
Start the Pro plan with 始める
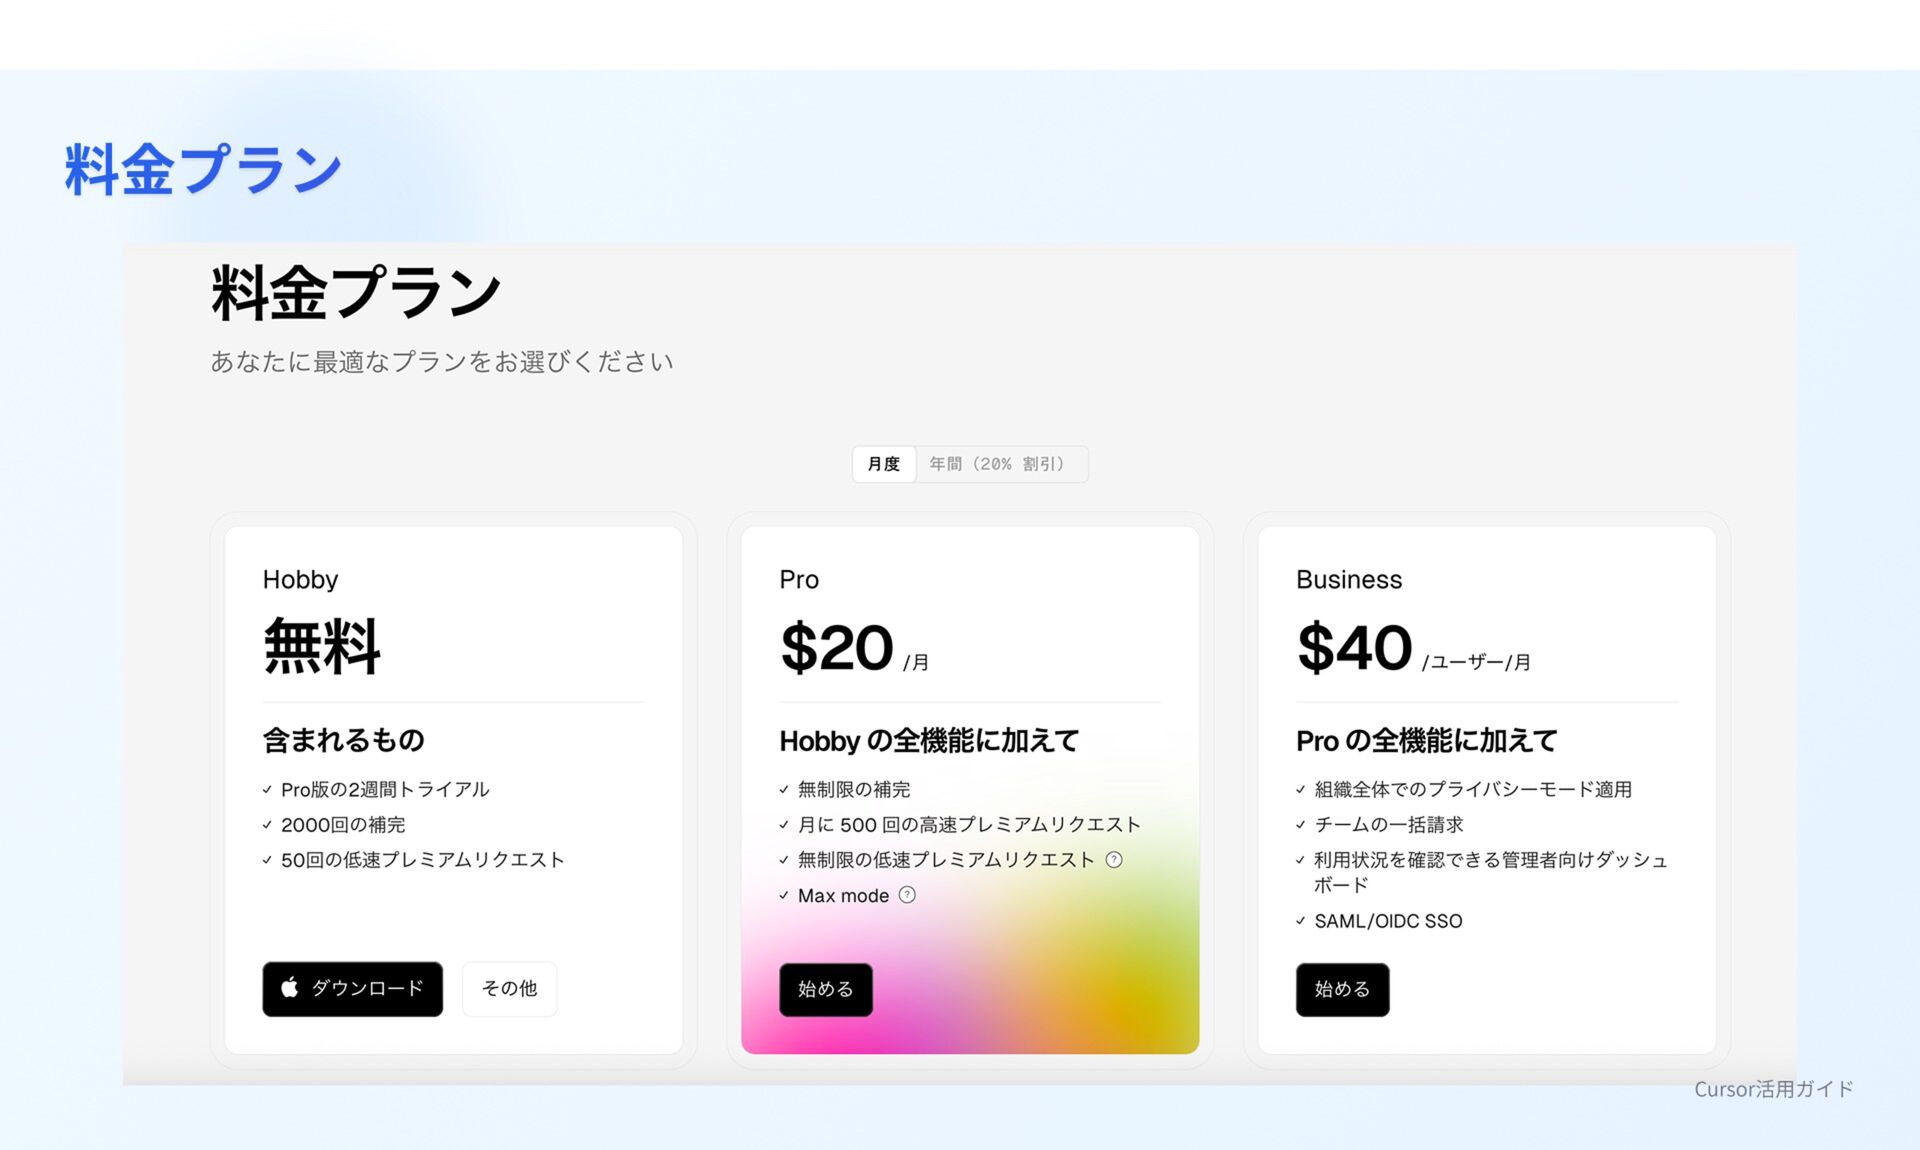pos(826,990)
